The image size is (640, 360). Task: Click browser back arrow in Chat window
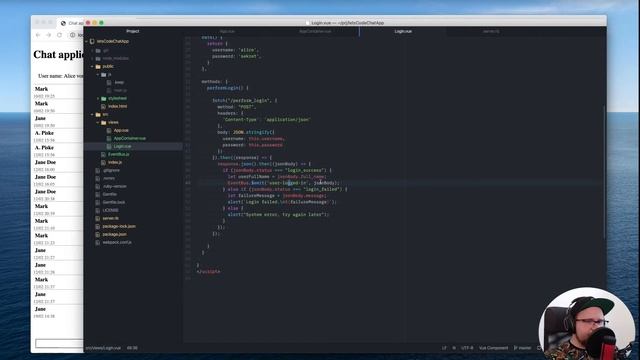pyautogui.click(x=38, y=35)
